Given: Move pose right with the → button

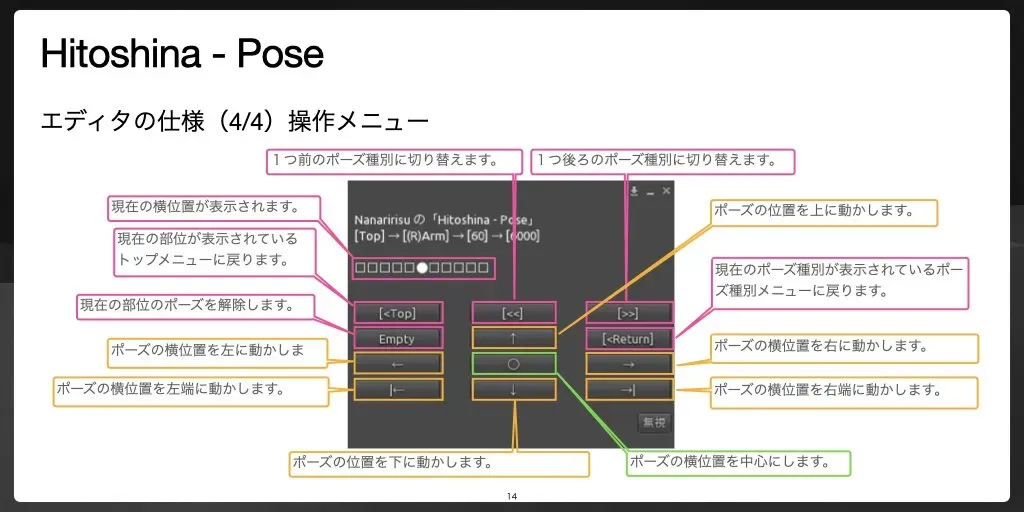Looking at the screenshot, I should (629, 364).
